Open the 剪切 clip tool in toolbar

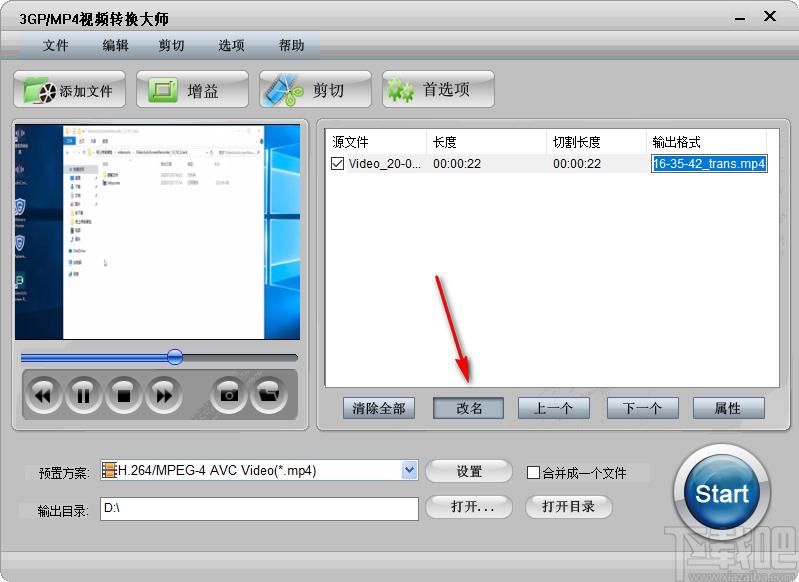coord(315,90)
